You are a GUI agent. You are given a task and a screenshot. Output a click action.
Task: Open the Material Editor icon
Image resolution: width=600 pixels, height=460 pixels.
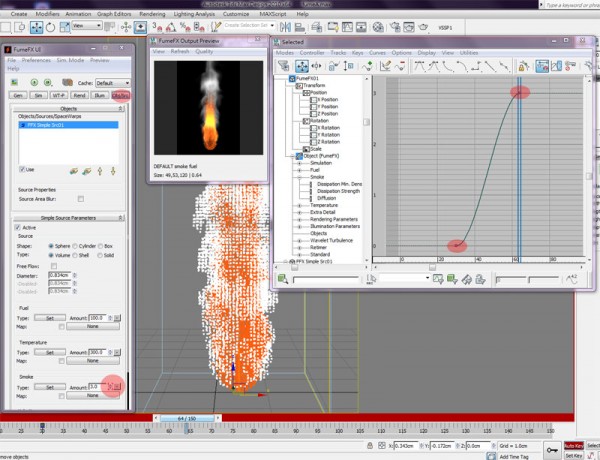pyautogui.click(x=378, y=27)
